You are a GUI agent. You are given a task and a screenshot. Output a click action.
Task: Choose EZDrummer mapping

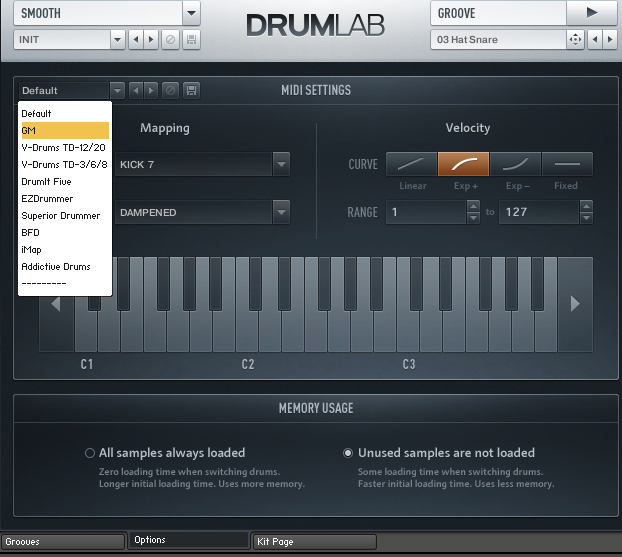65,199
